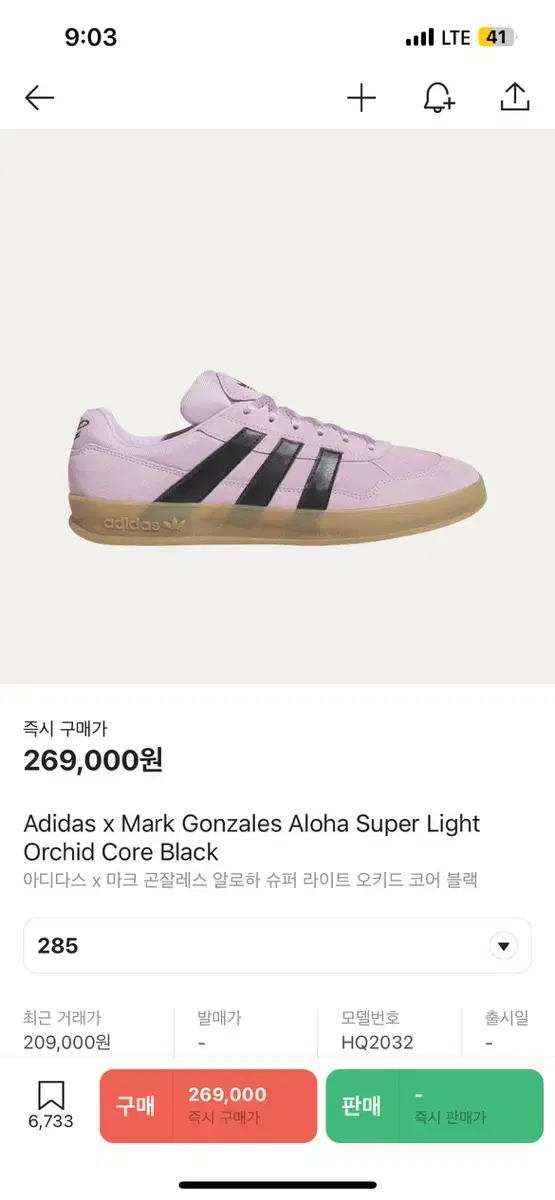Tap the share upload icon
The image size is (555, 1200).
click(513, 97)
